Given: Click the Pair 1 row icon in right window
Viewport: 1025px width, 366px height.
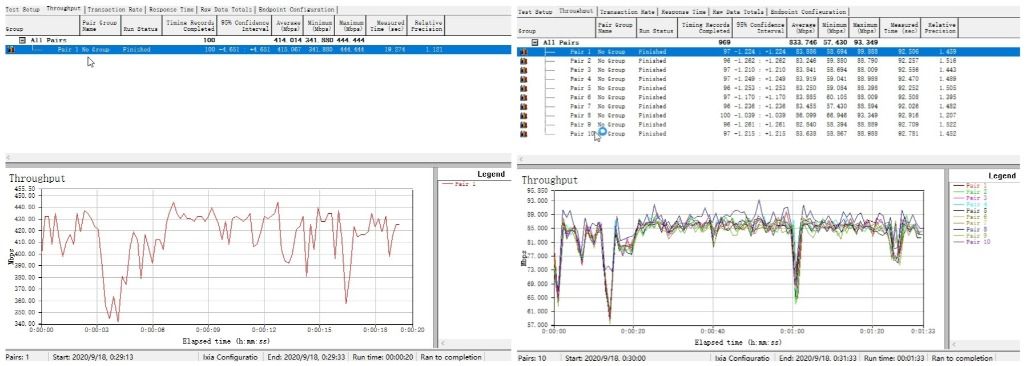Looking at the screenshot, I should pyautogui.click(x=523, y=51).
